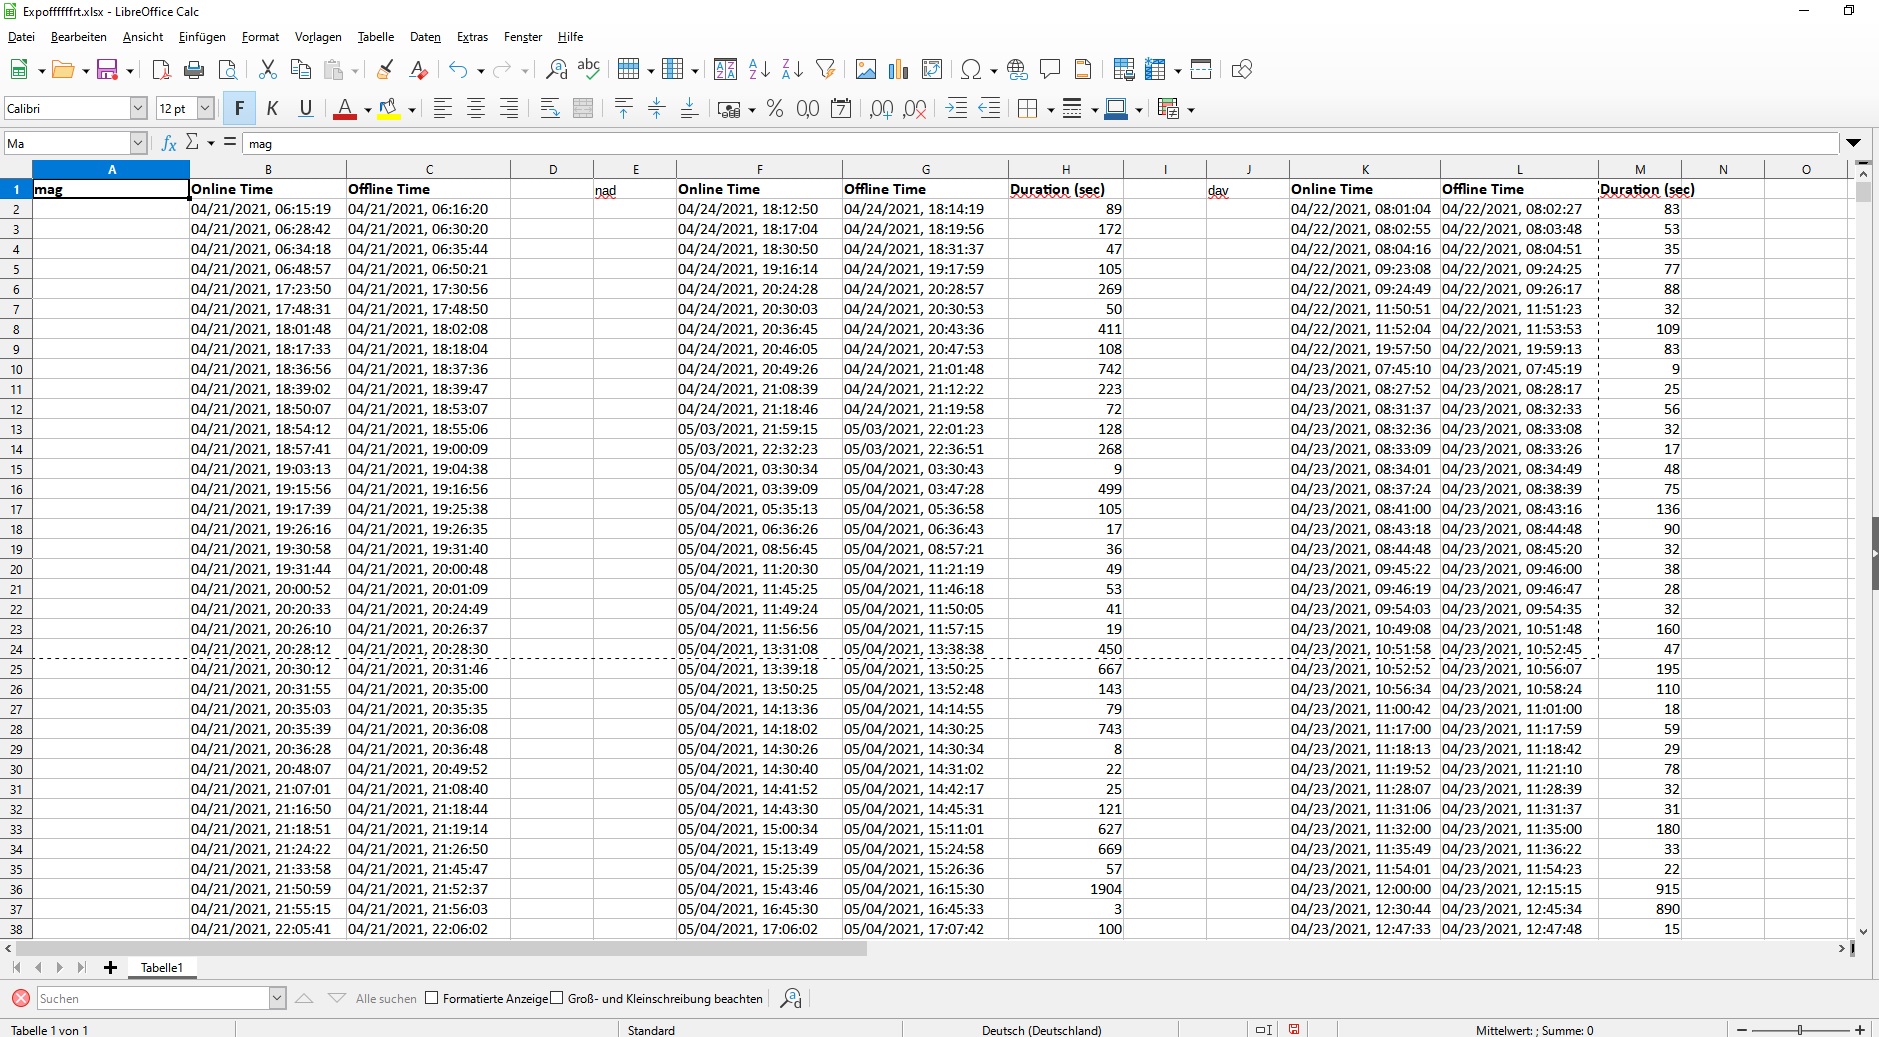The image size is (1879, 1037).
Task: Insert image icon
Action: [866, 70]
